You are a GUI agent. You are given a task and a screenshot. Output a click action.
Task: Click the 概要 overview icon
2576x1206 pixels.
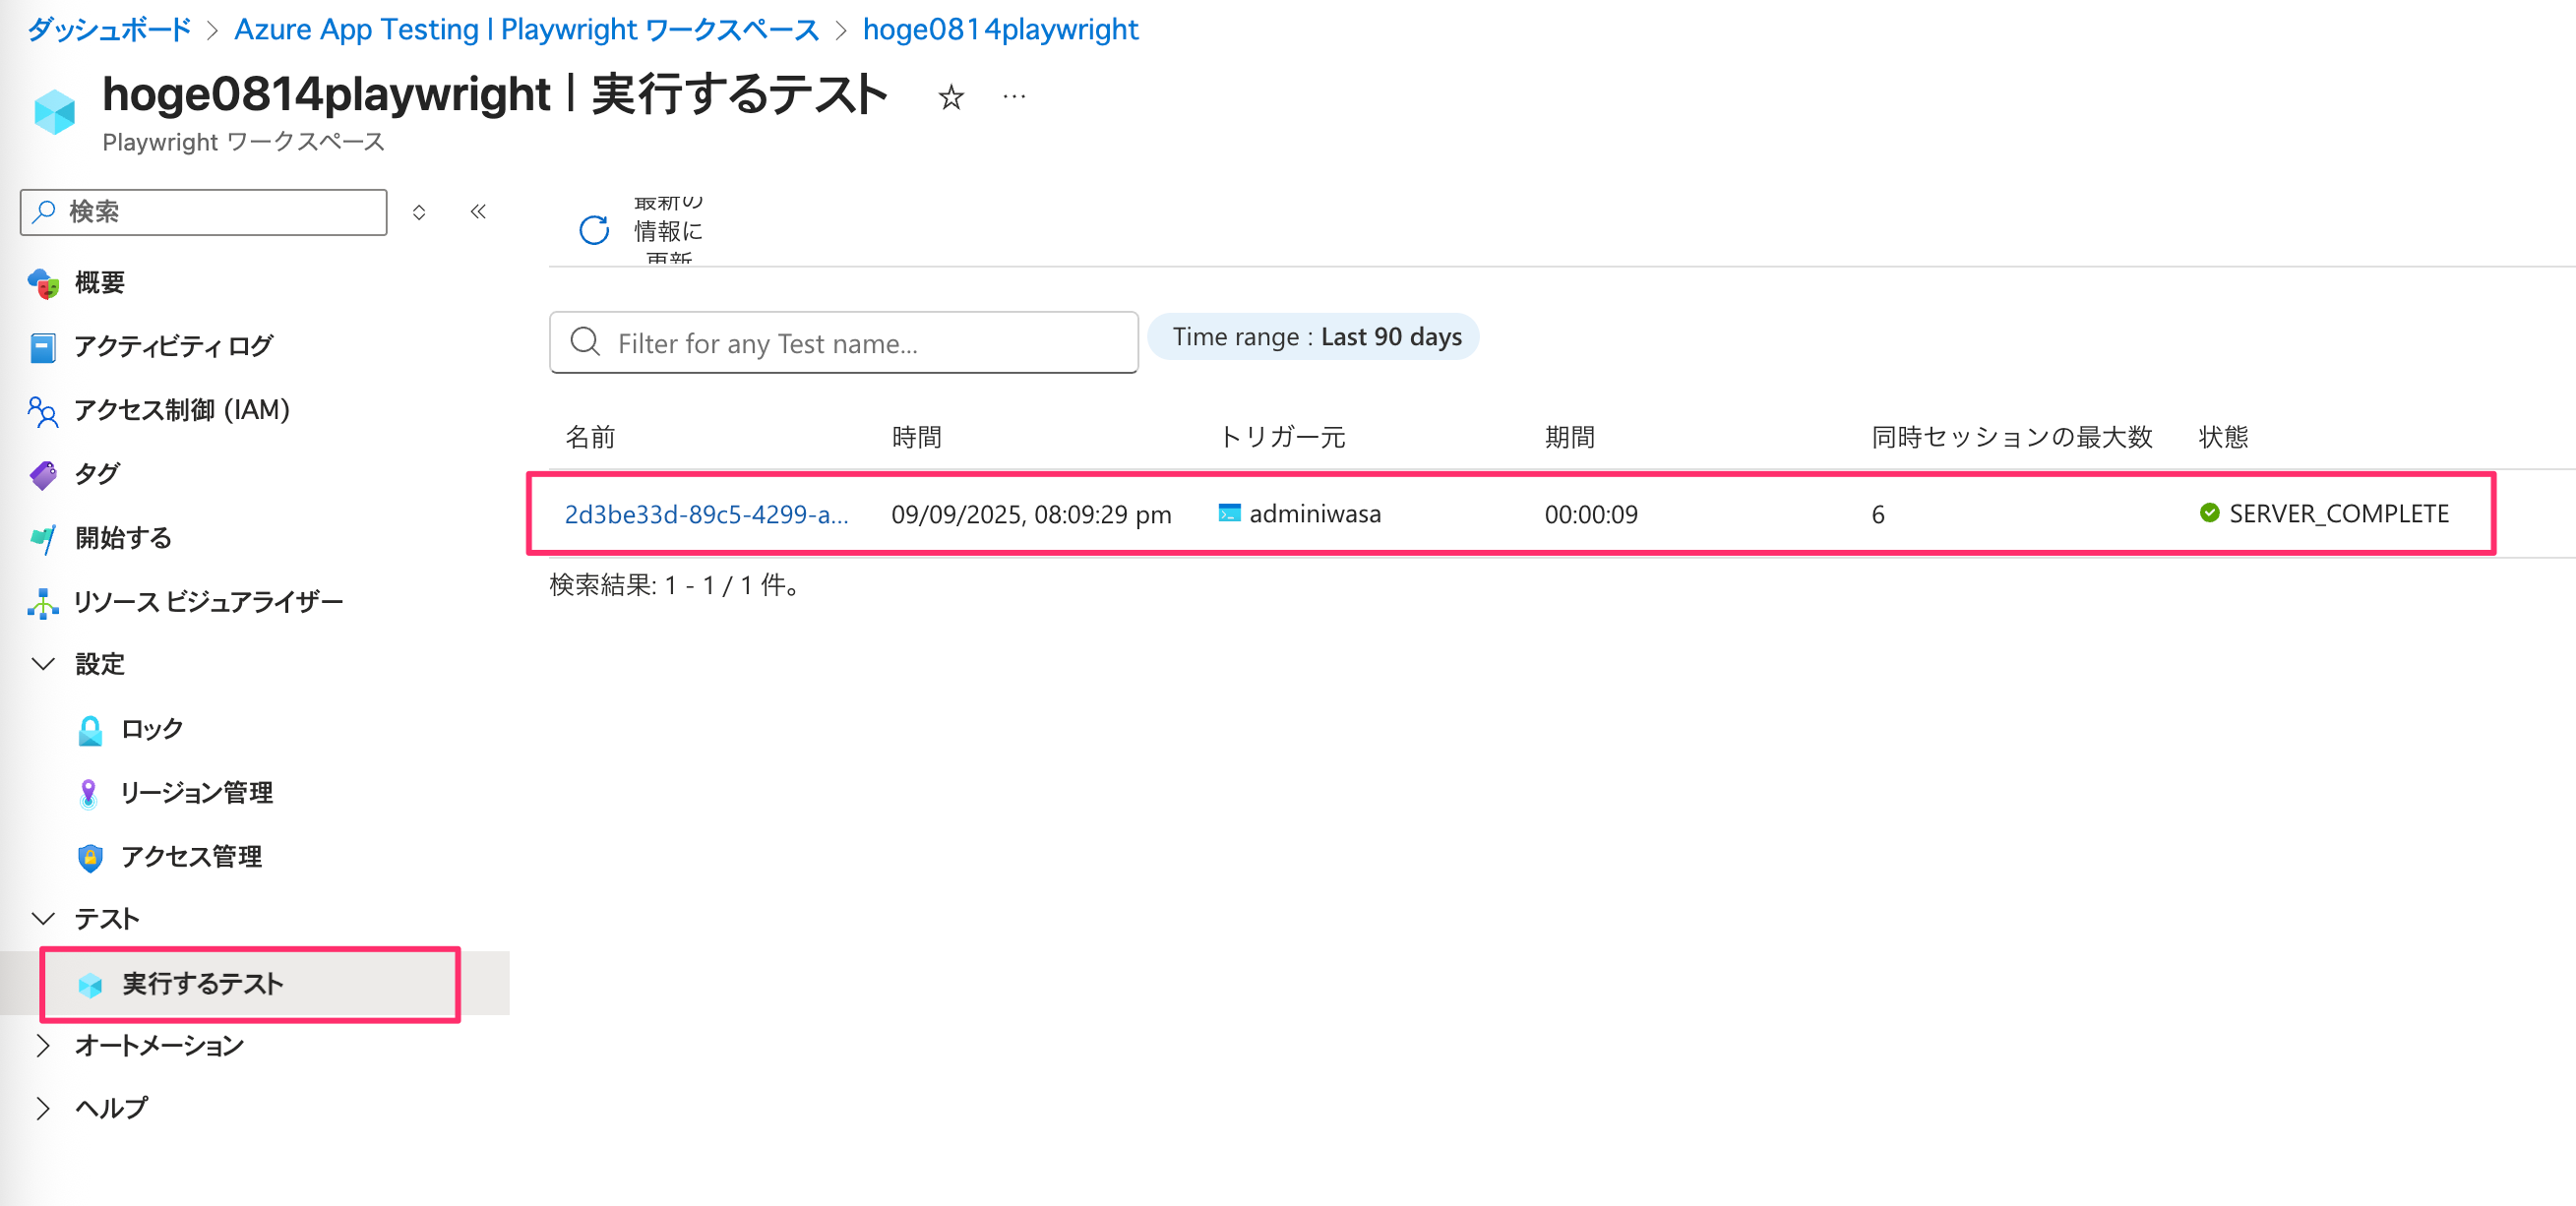pos(43,283)
